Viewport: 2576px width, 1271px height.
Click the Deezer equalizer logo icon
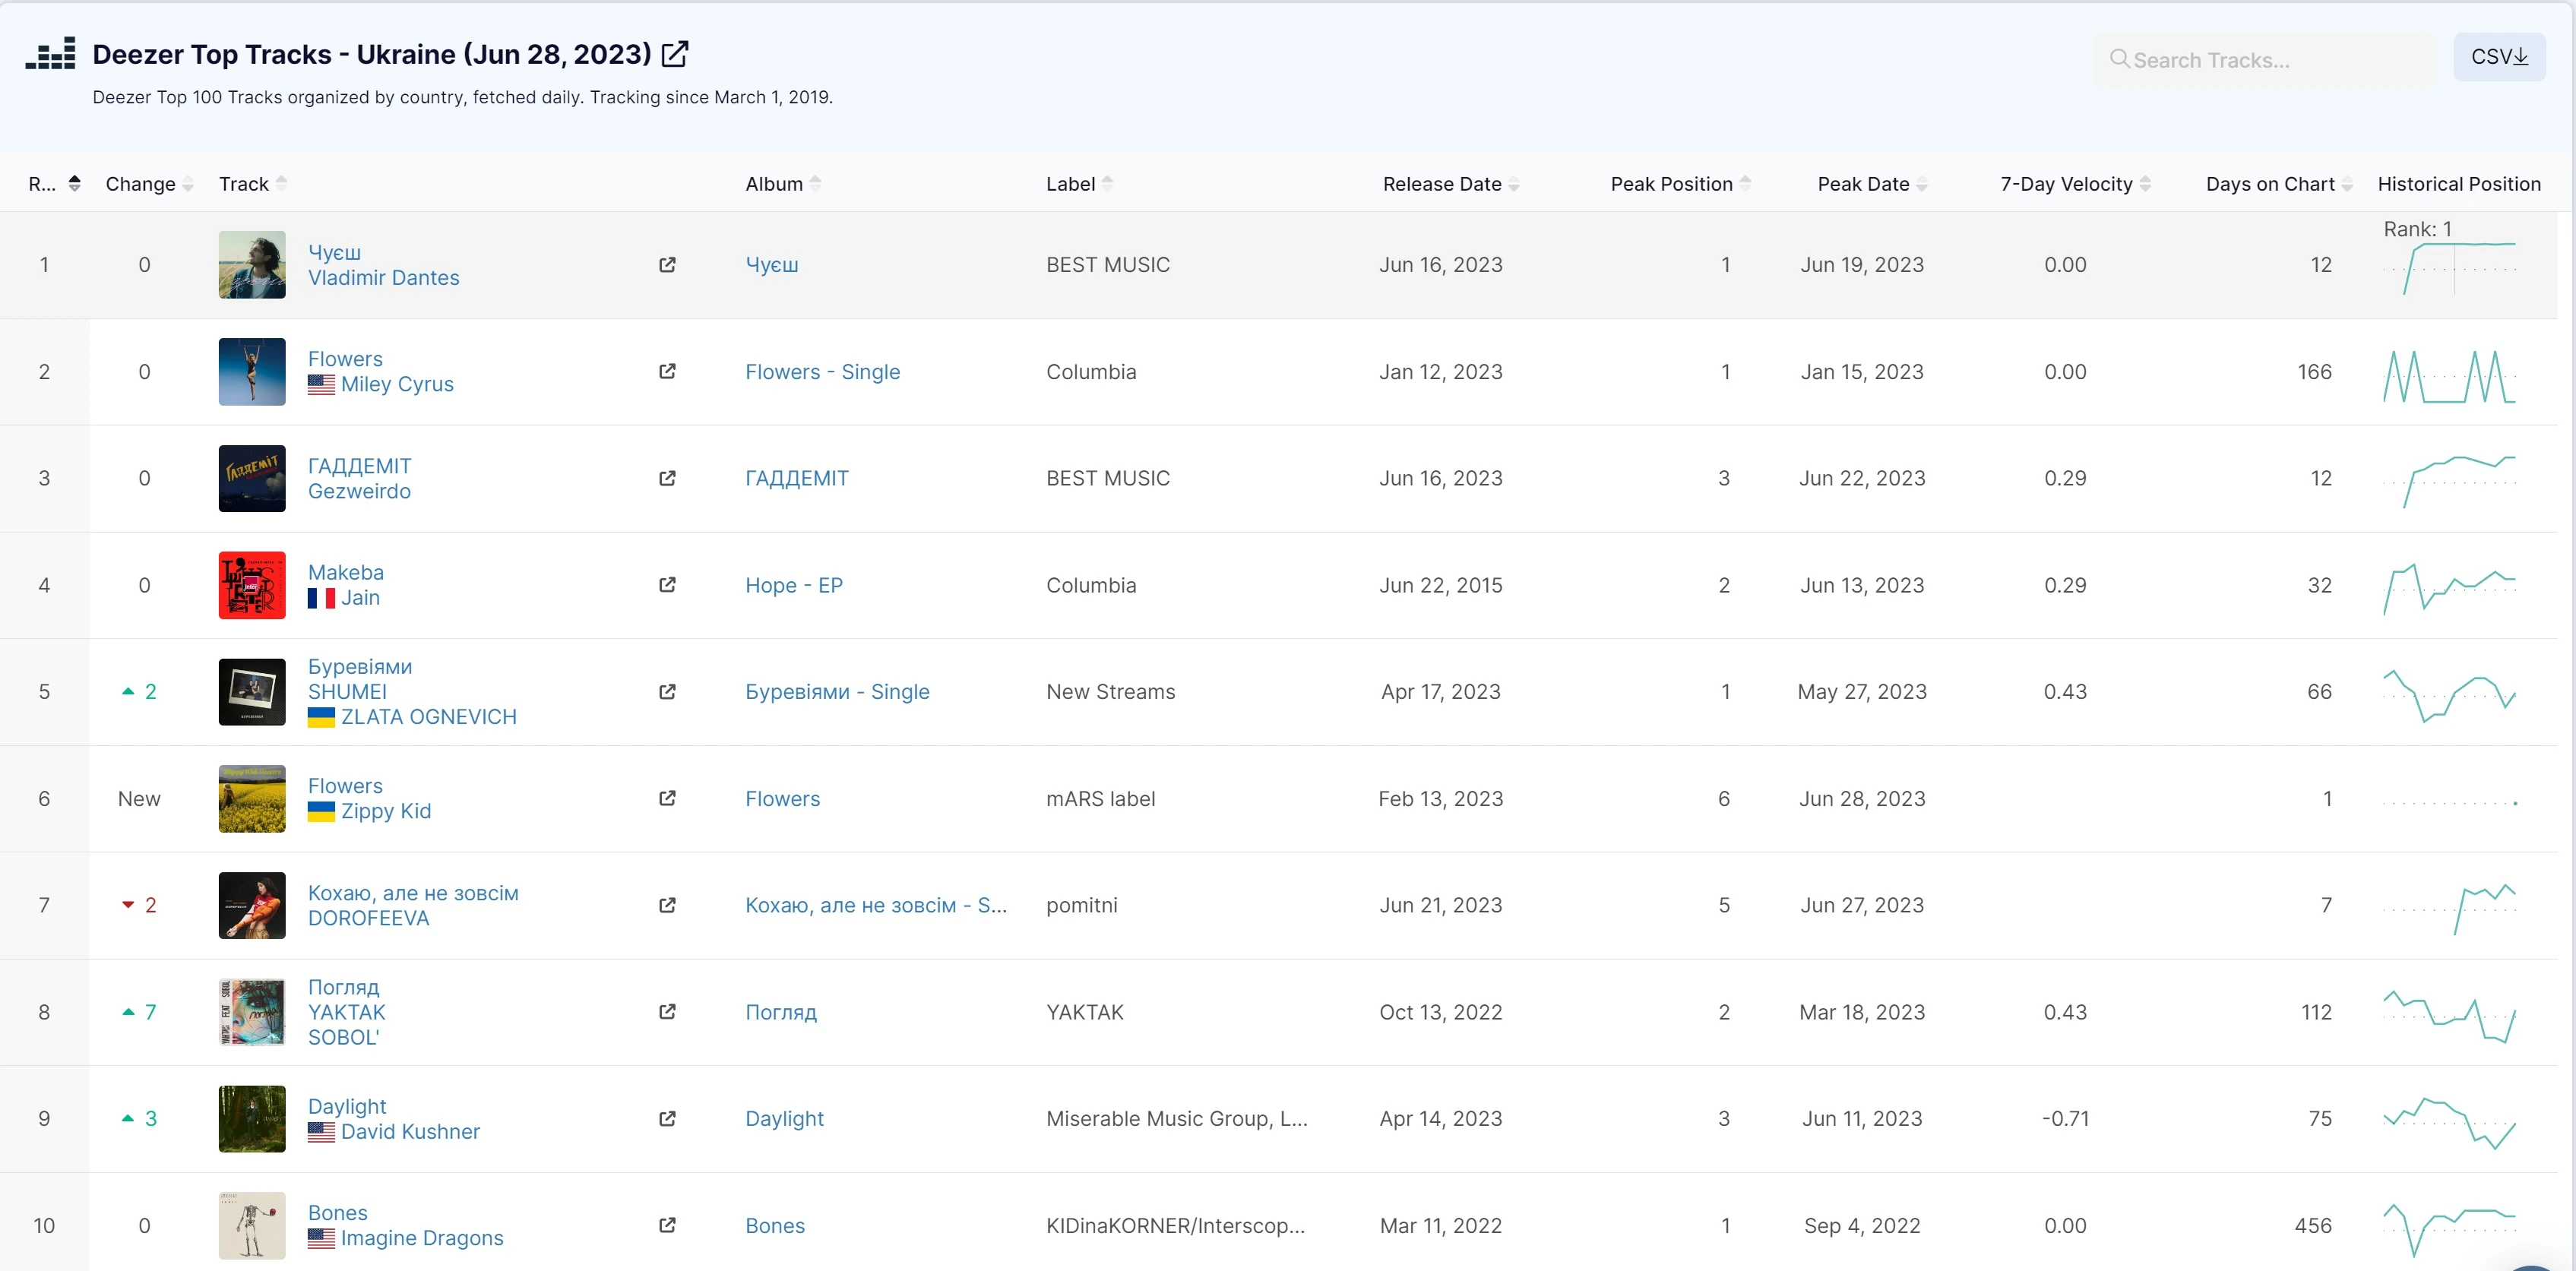50,54
